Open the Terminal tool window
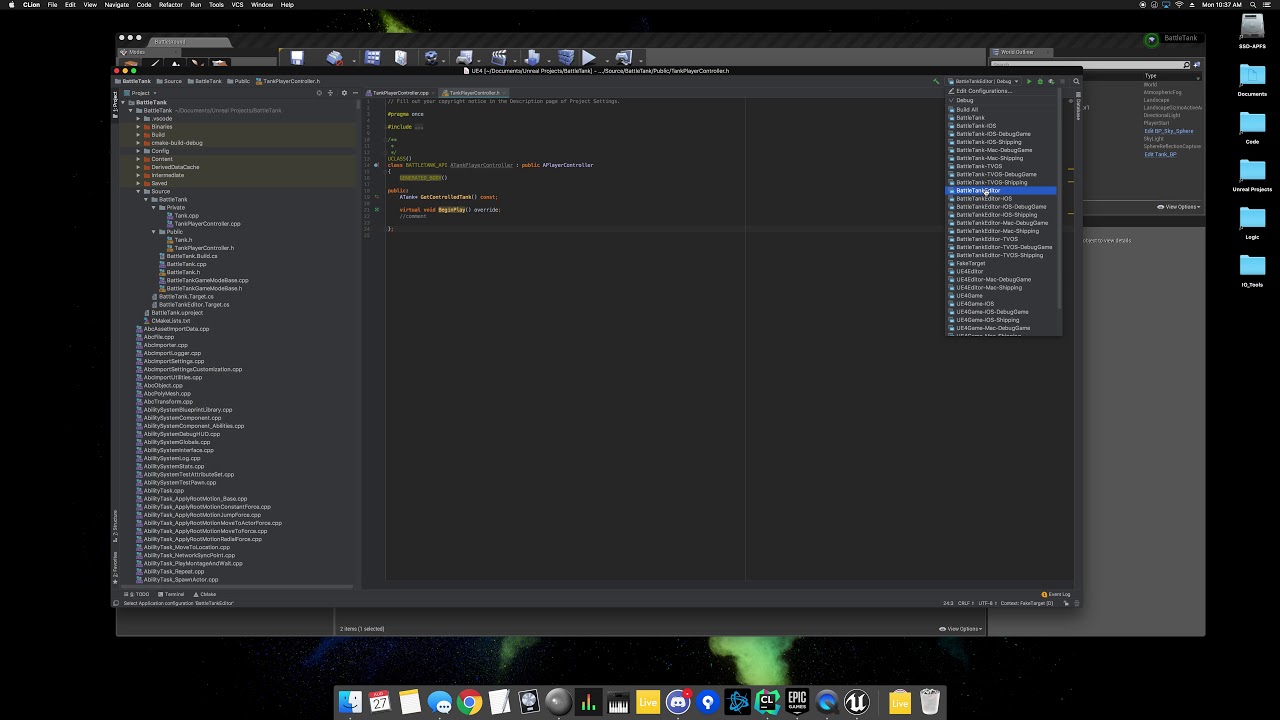This screenshot has width=1280, height=720. click(173, 594)
